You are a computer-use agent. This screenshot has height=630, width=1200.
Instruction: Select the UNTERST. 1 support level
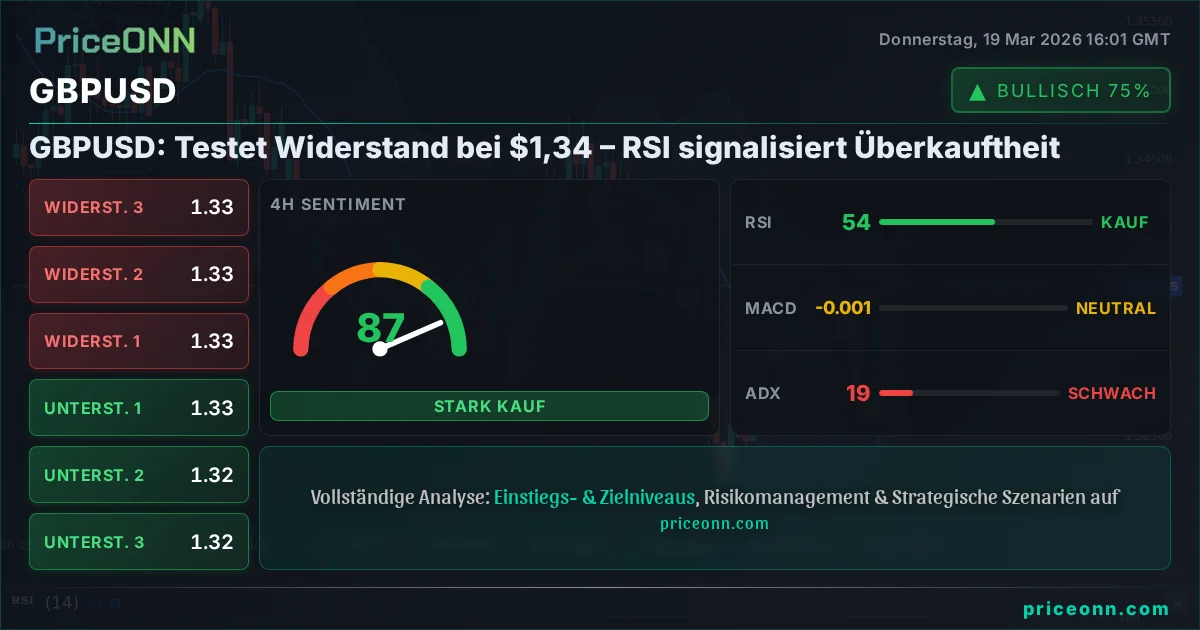[139, 408]
